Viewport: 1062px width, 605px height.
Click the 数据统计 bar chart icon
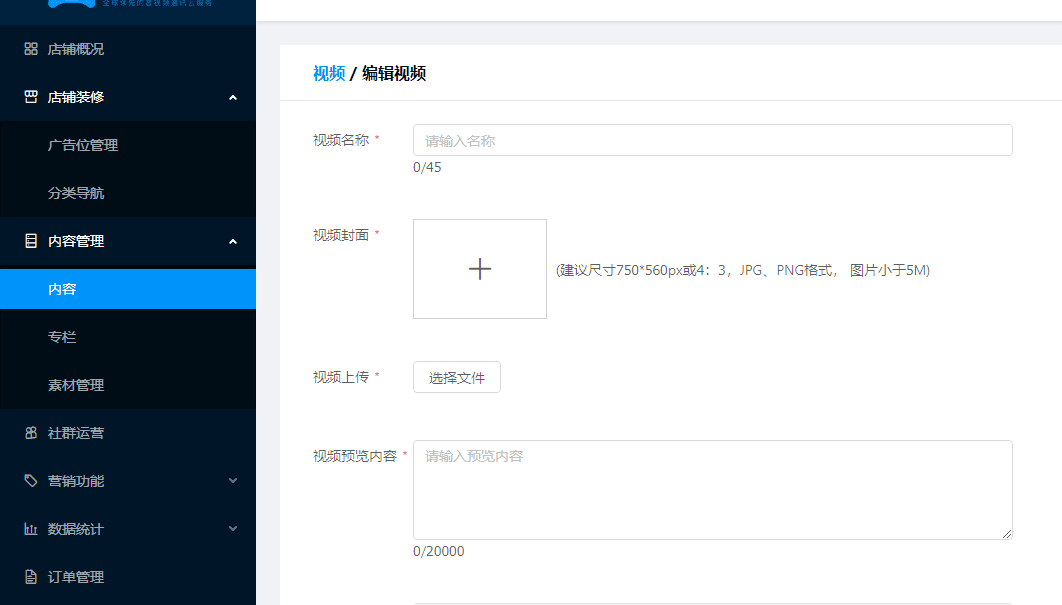(x=31, y=529)
